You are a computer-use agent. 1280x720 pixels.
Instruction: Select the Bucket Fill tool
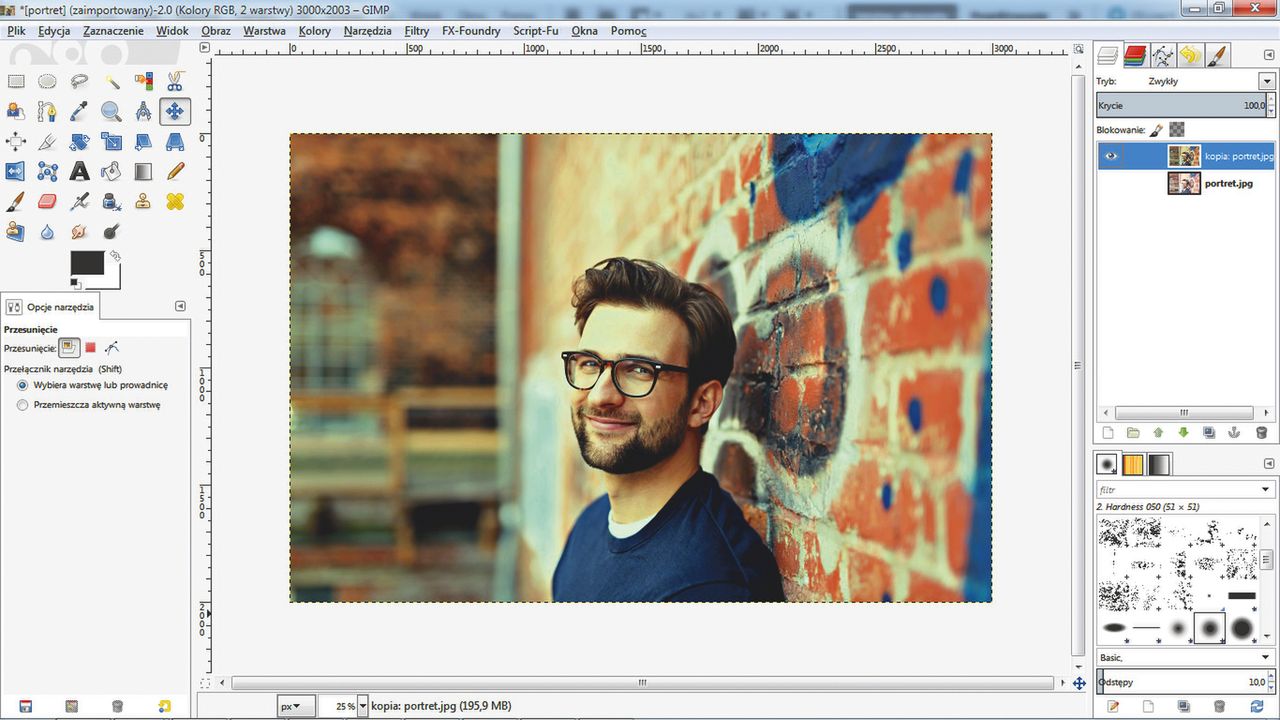[x=111, y=172]
